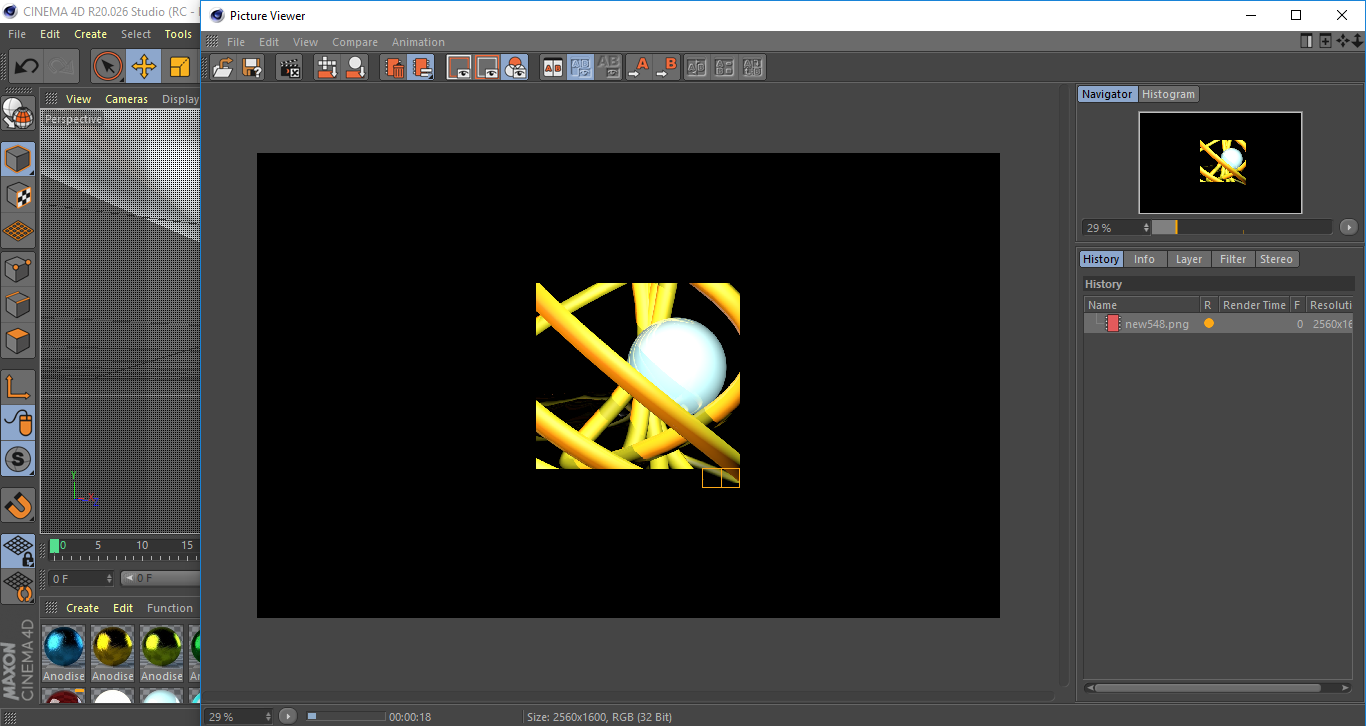Click the timeline current frame 0 F field
The width and height of the screenshot is (1366, 726).
click(80, 579)
